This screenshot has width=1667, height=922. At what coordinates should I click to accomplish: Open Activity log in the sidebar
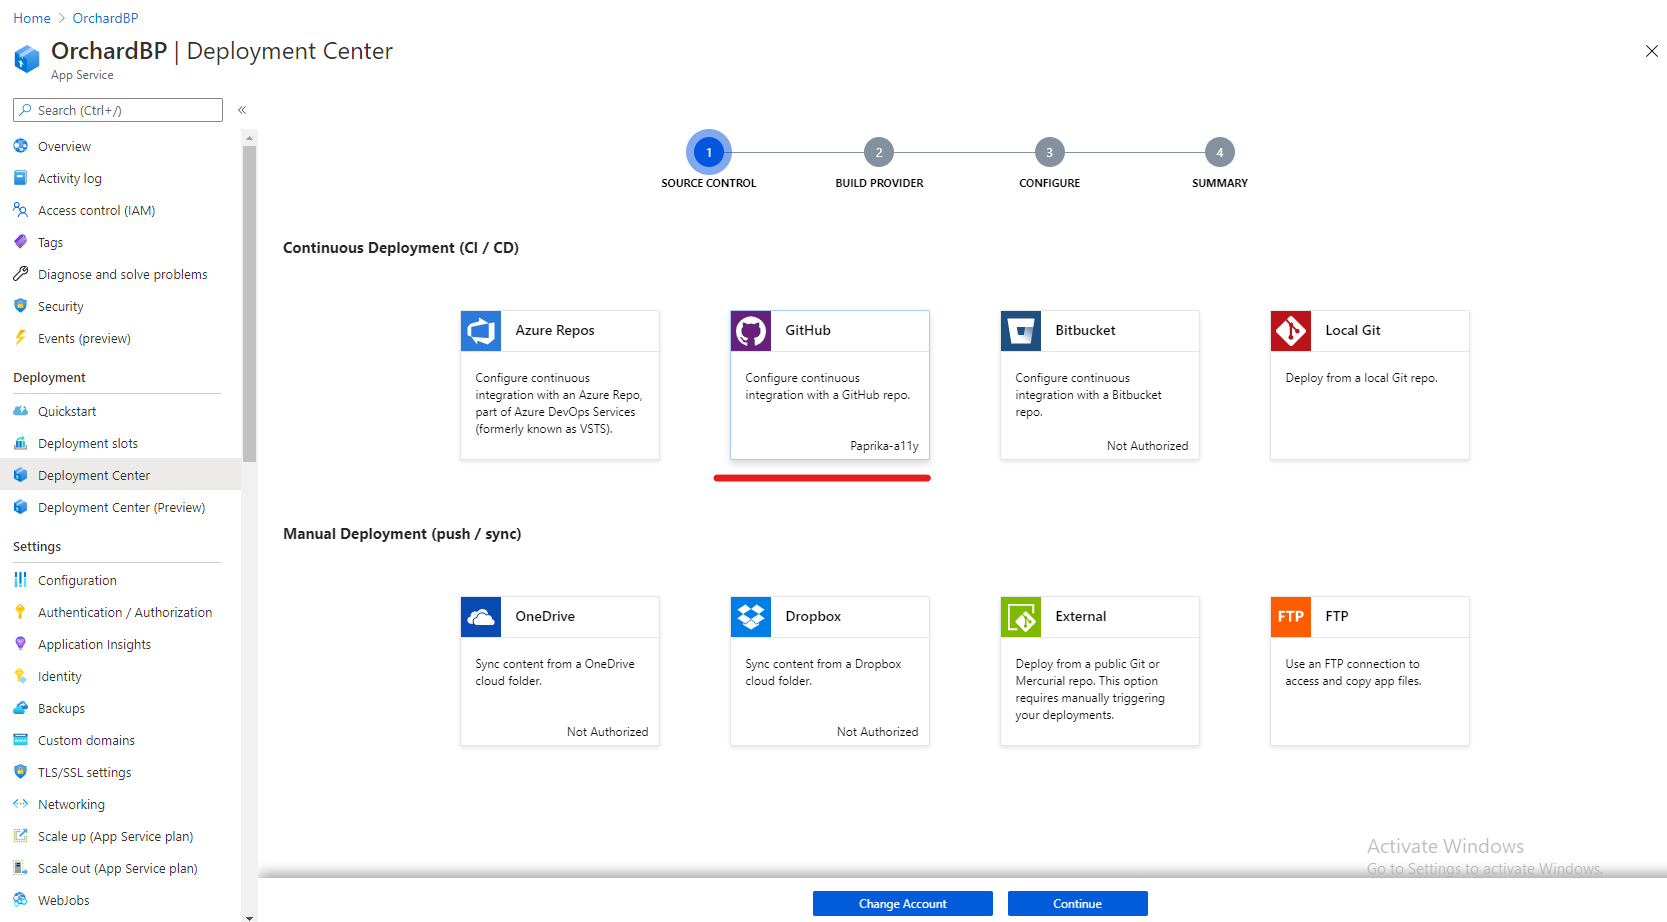[x=70, y=179]
